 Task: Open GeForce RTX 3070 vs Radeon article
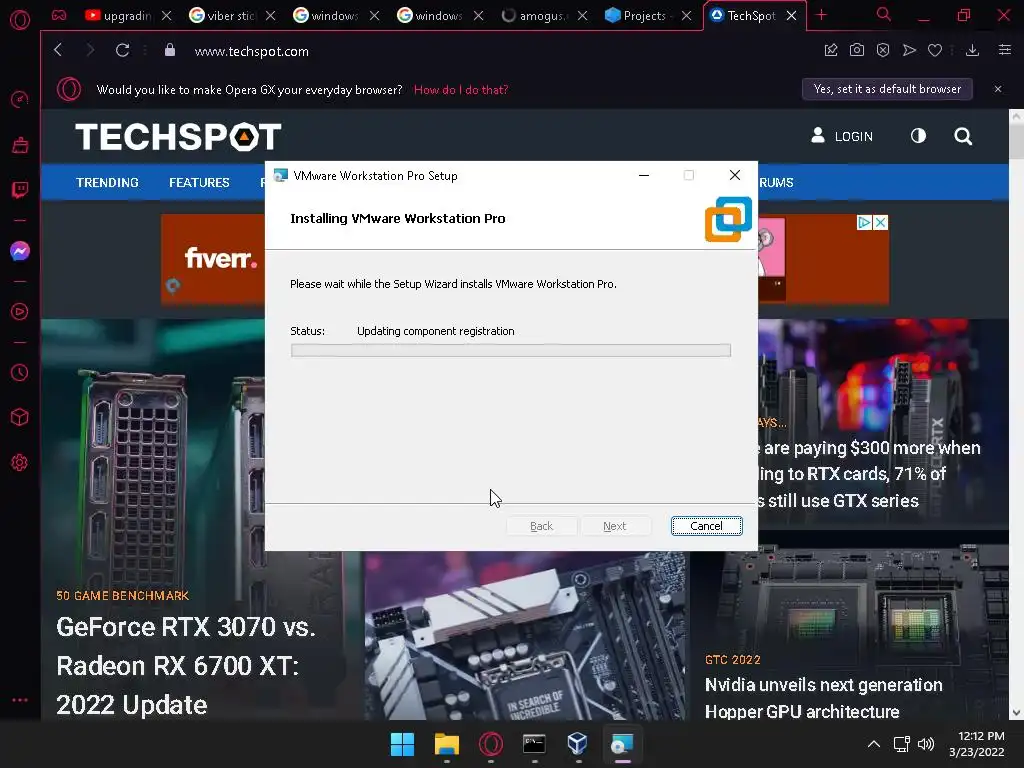pyautogui.click(x=185, y=665)
